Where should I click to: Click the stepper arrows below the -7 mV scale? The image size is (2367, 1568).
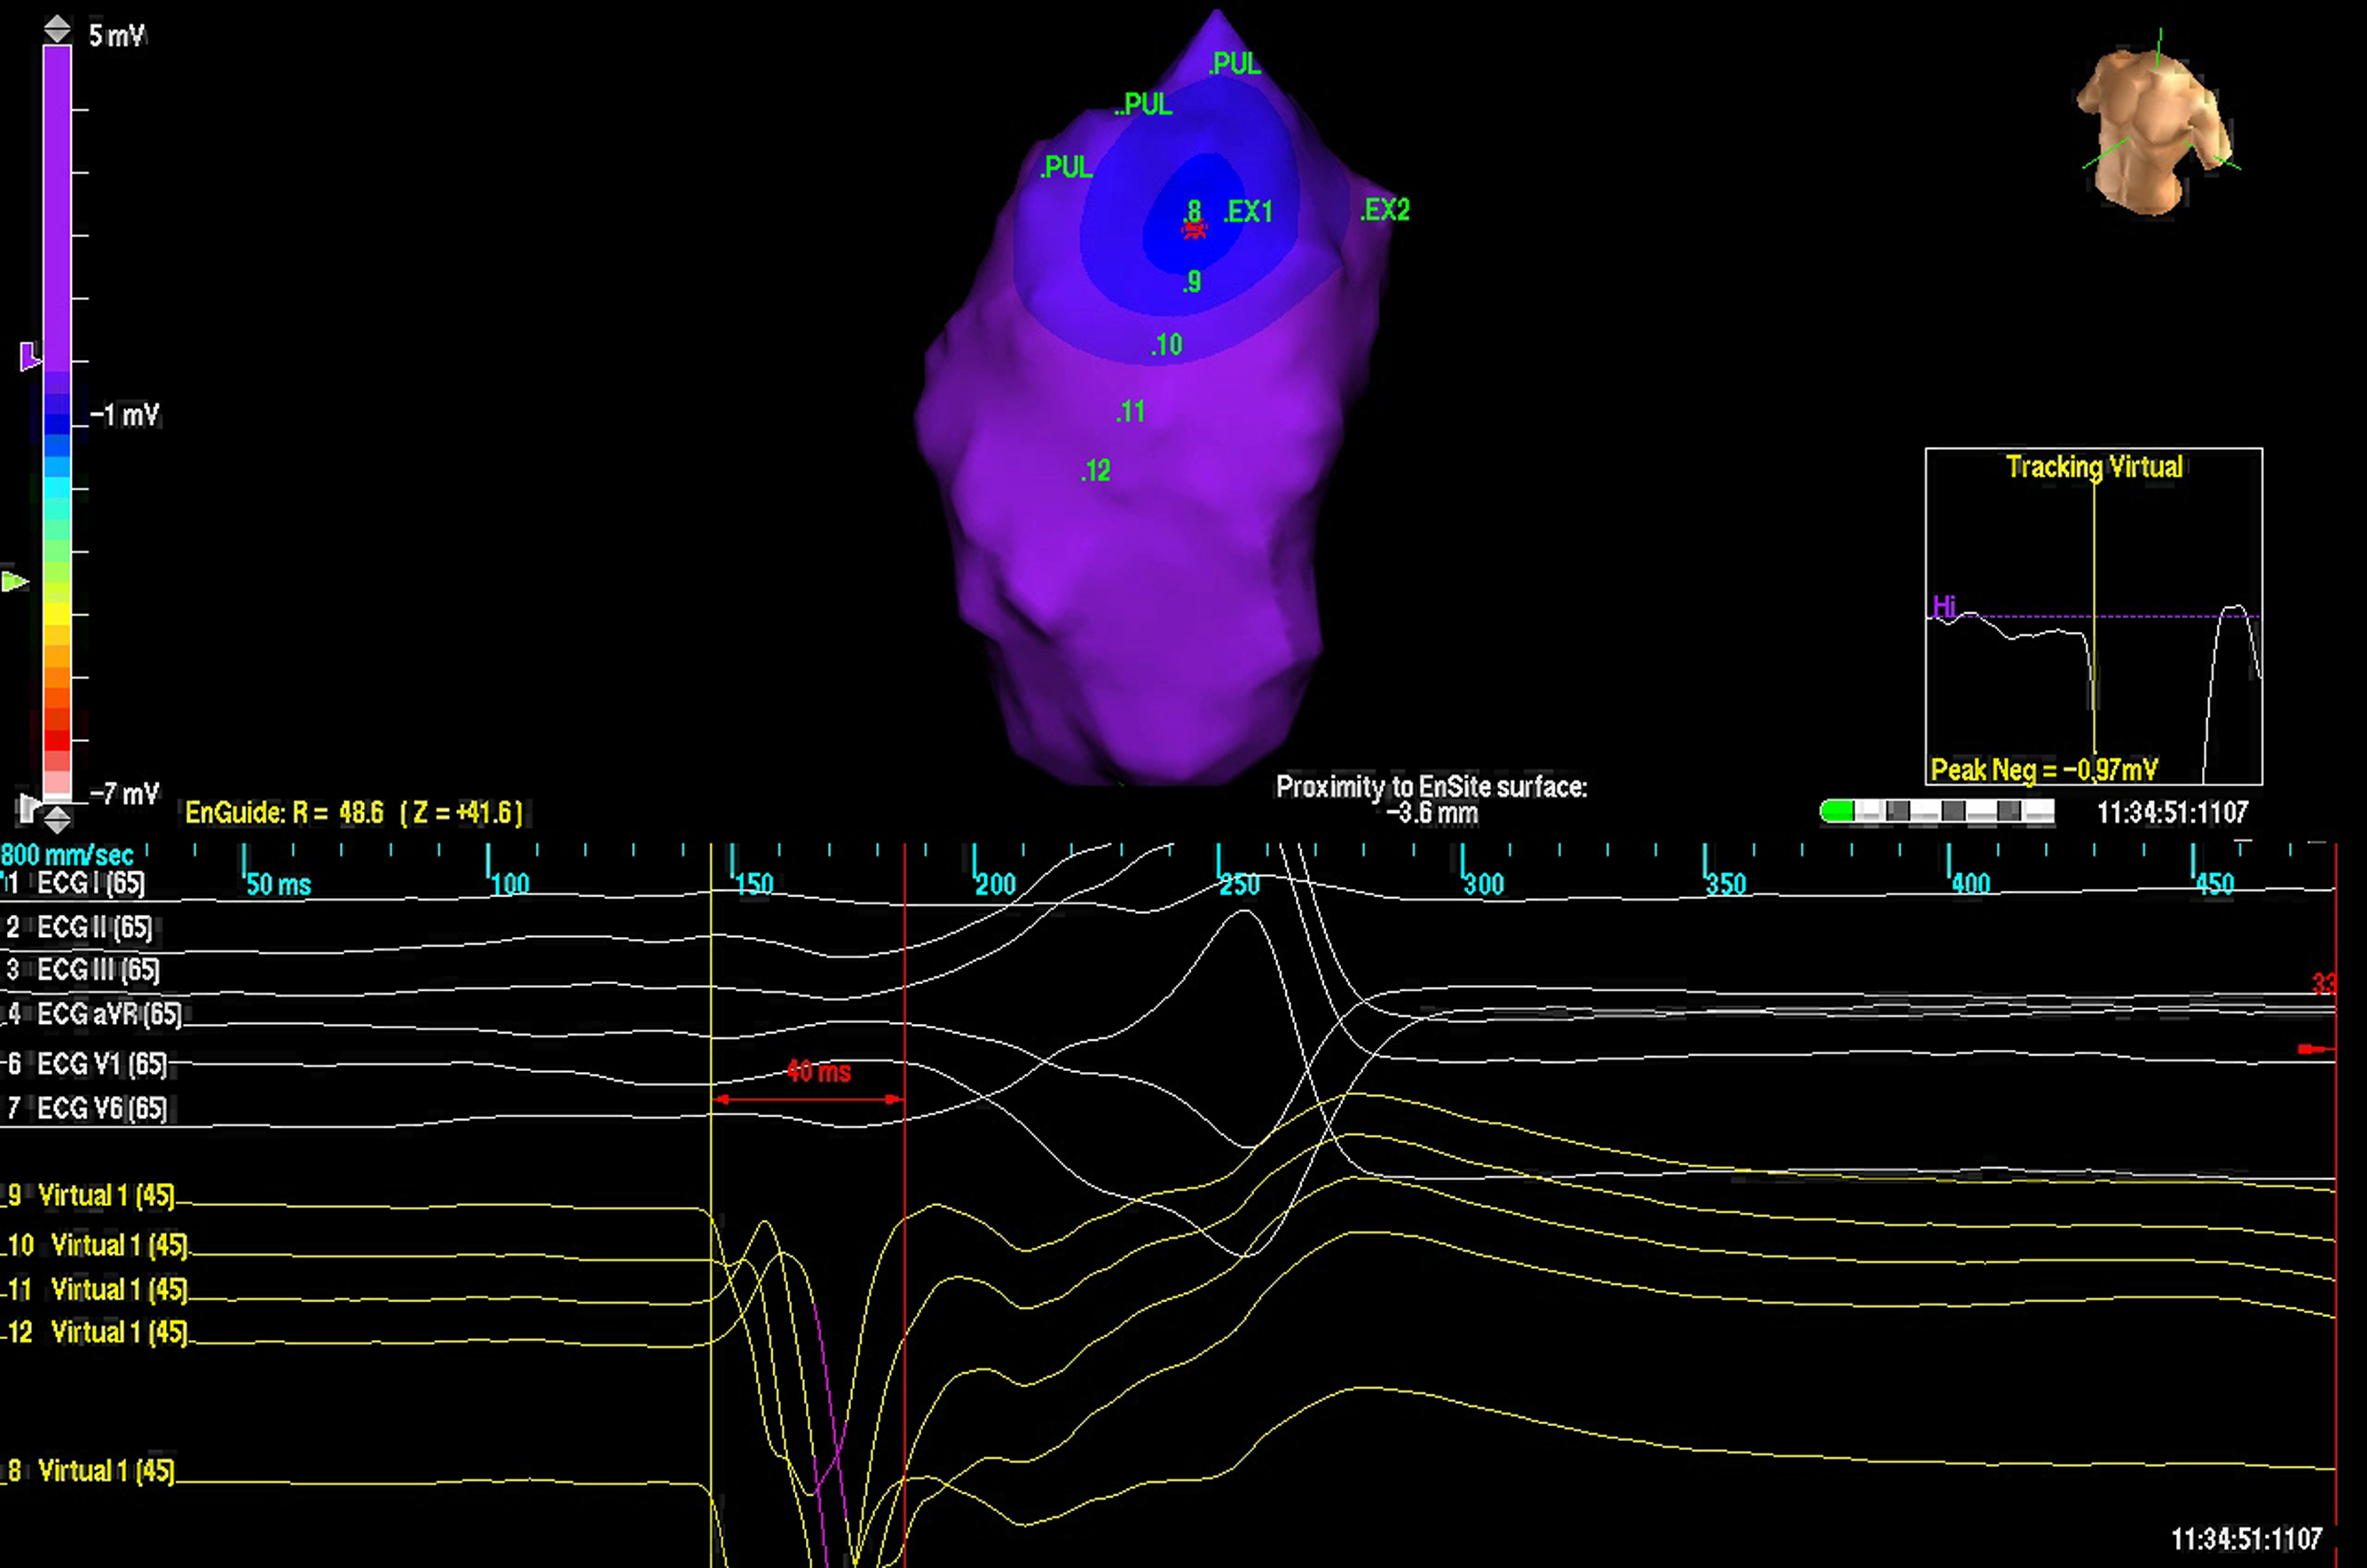[58, 820]
